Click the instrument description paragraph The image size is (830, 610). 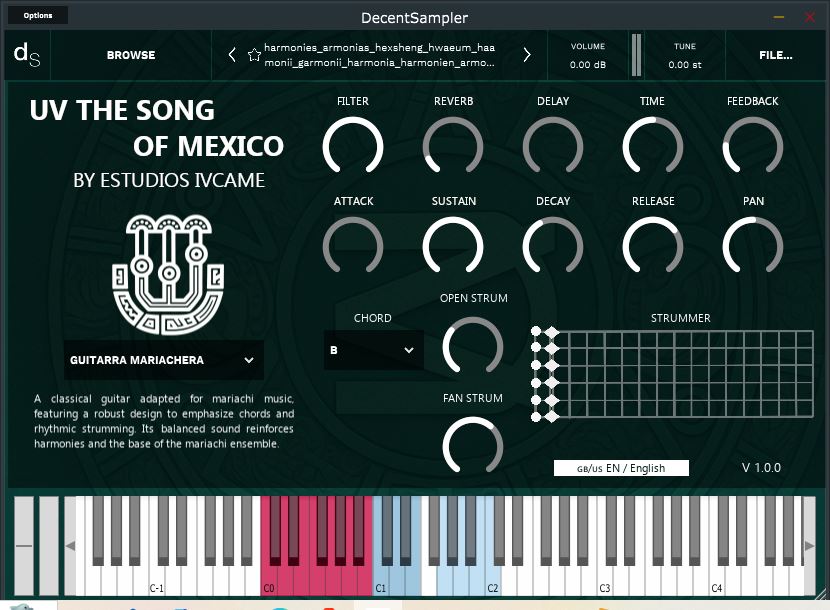click(x=164, y=421)
